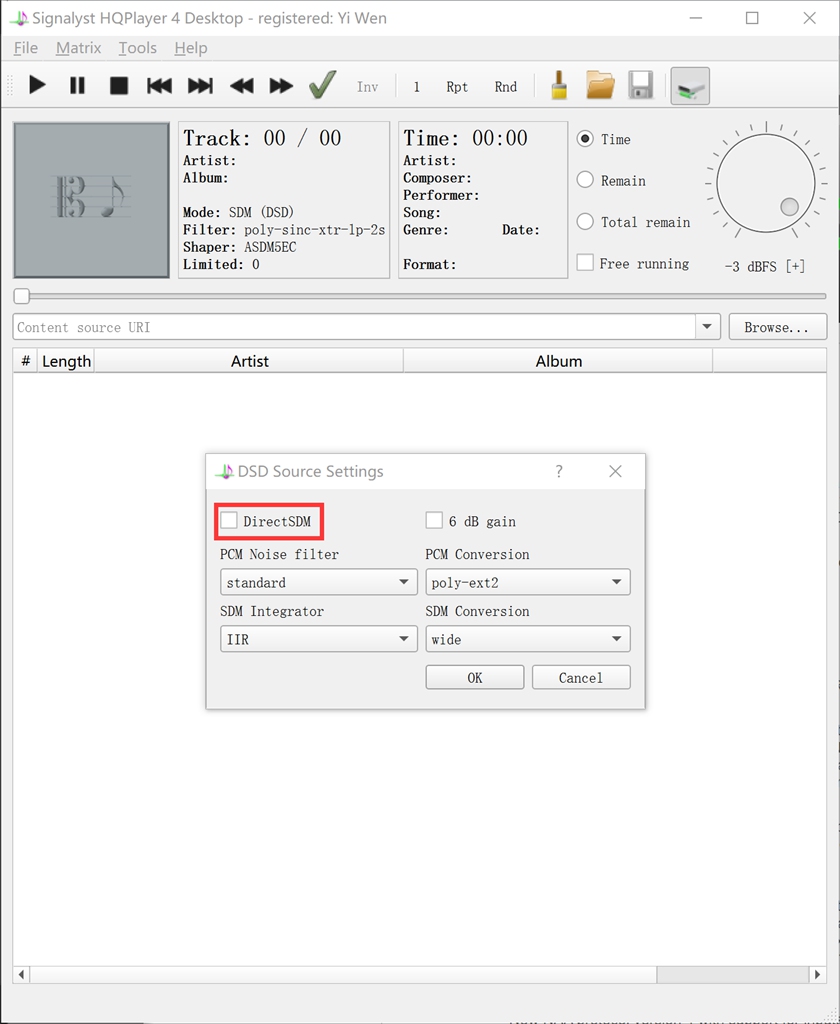Enable the Free running checkbox
Image resolution: width=840 pixels, height=1024 pixels.
[x=585, y=263]
